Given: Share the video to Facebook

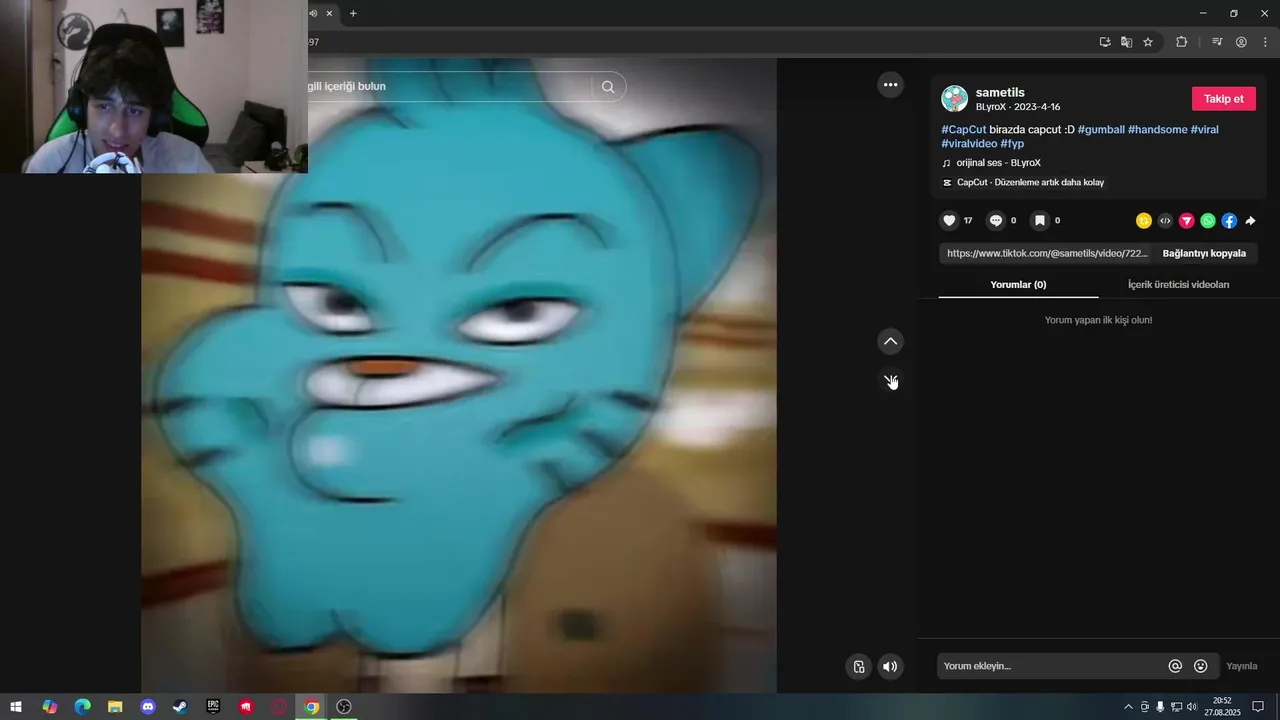Looking at the screenshot, I should [x=1229, y=221].
